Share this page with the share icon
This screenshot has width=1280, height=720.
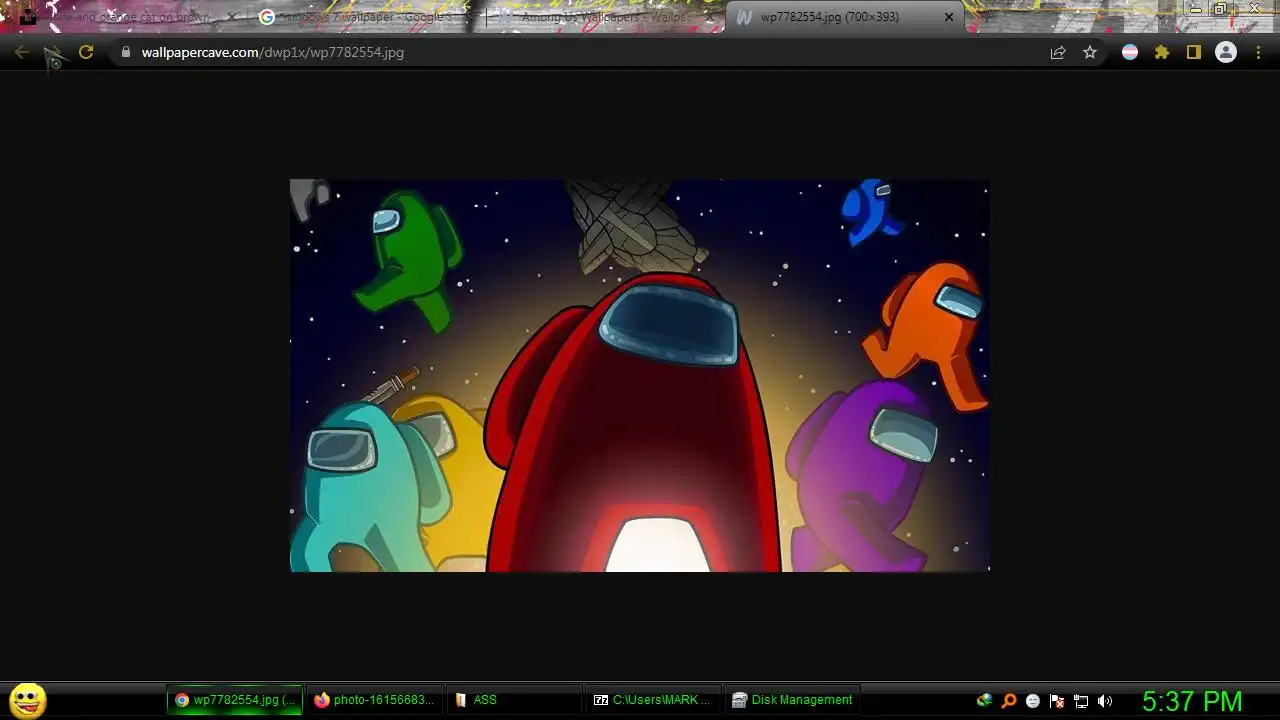click(1058, 52)
